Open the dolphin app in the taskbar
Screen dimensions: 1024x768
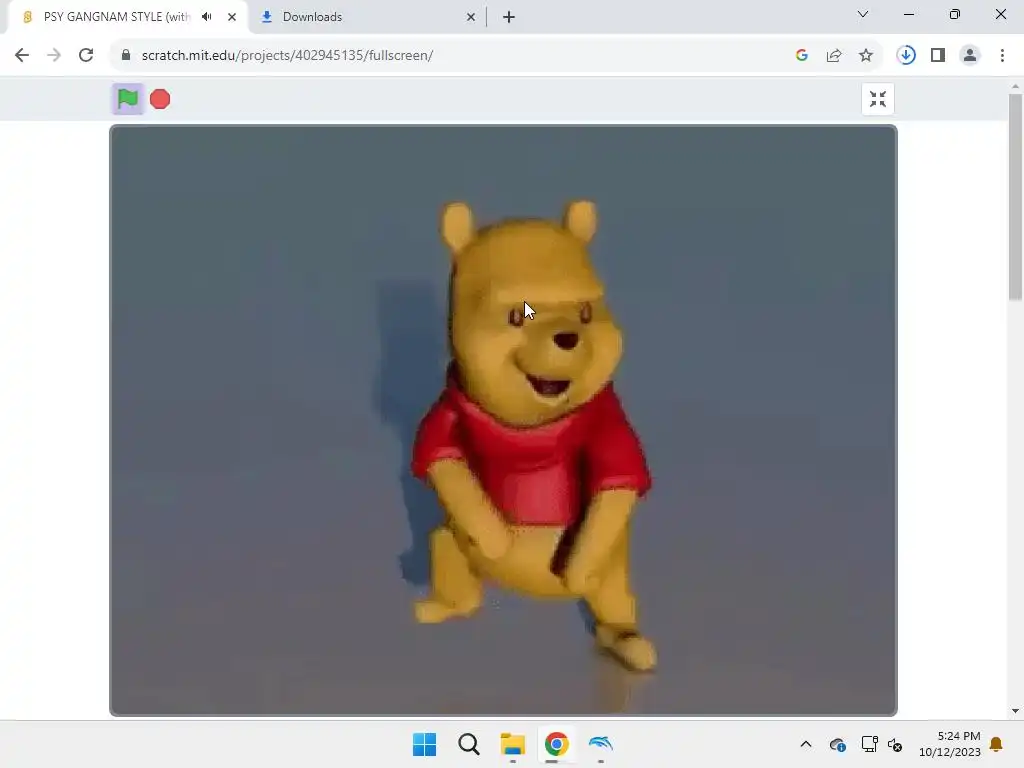click(601, 744)
